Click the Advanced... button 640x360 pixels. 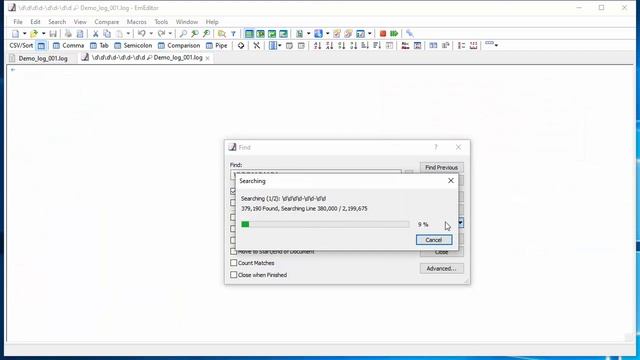[441, 269]
